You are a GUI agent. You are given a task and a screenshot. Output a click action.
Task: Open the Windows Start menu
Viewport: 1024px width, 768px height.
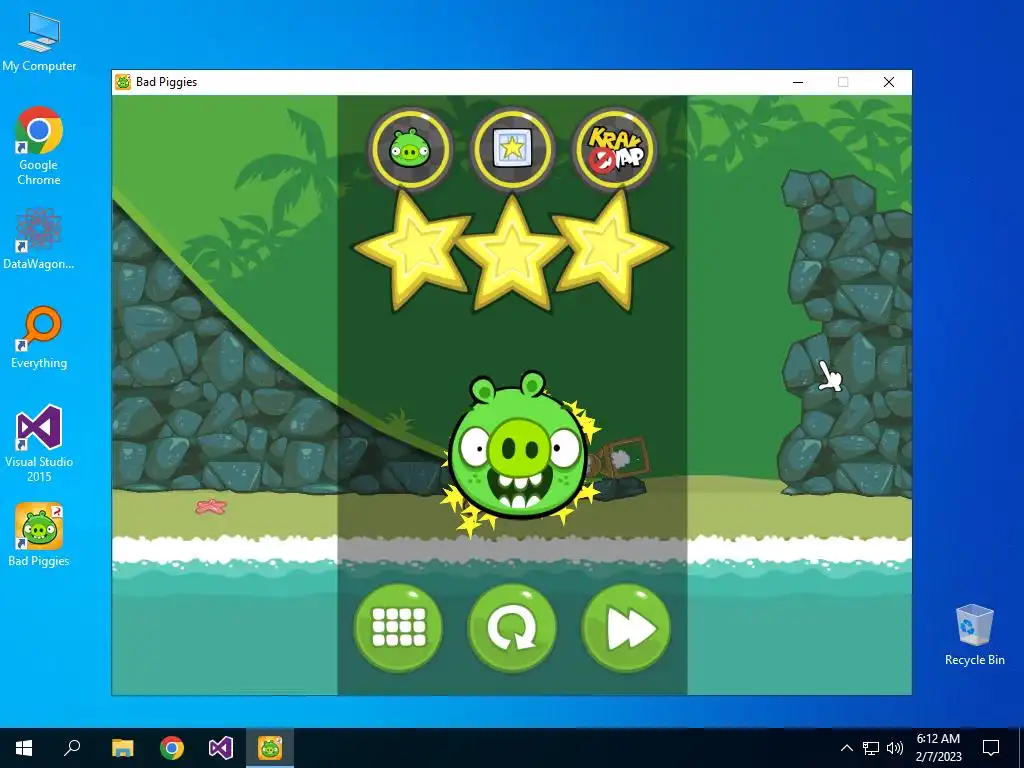click(x=24, y=748)
